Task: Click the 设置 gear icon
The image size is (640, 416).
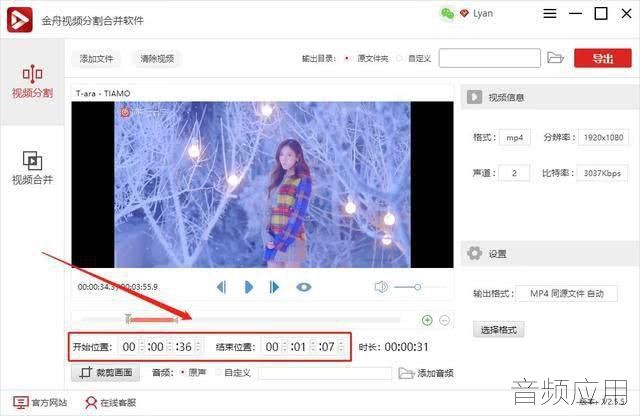Action: (474, 254)
